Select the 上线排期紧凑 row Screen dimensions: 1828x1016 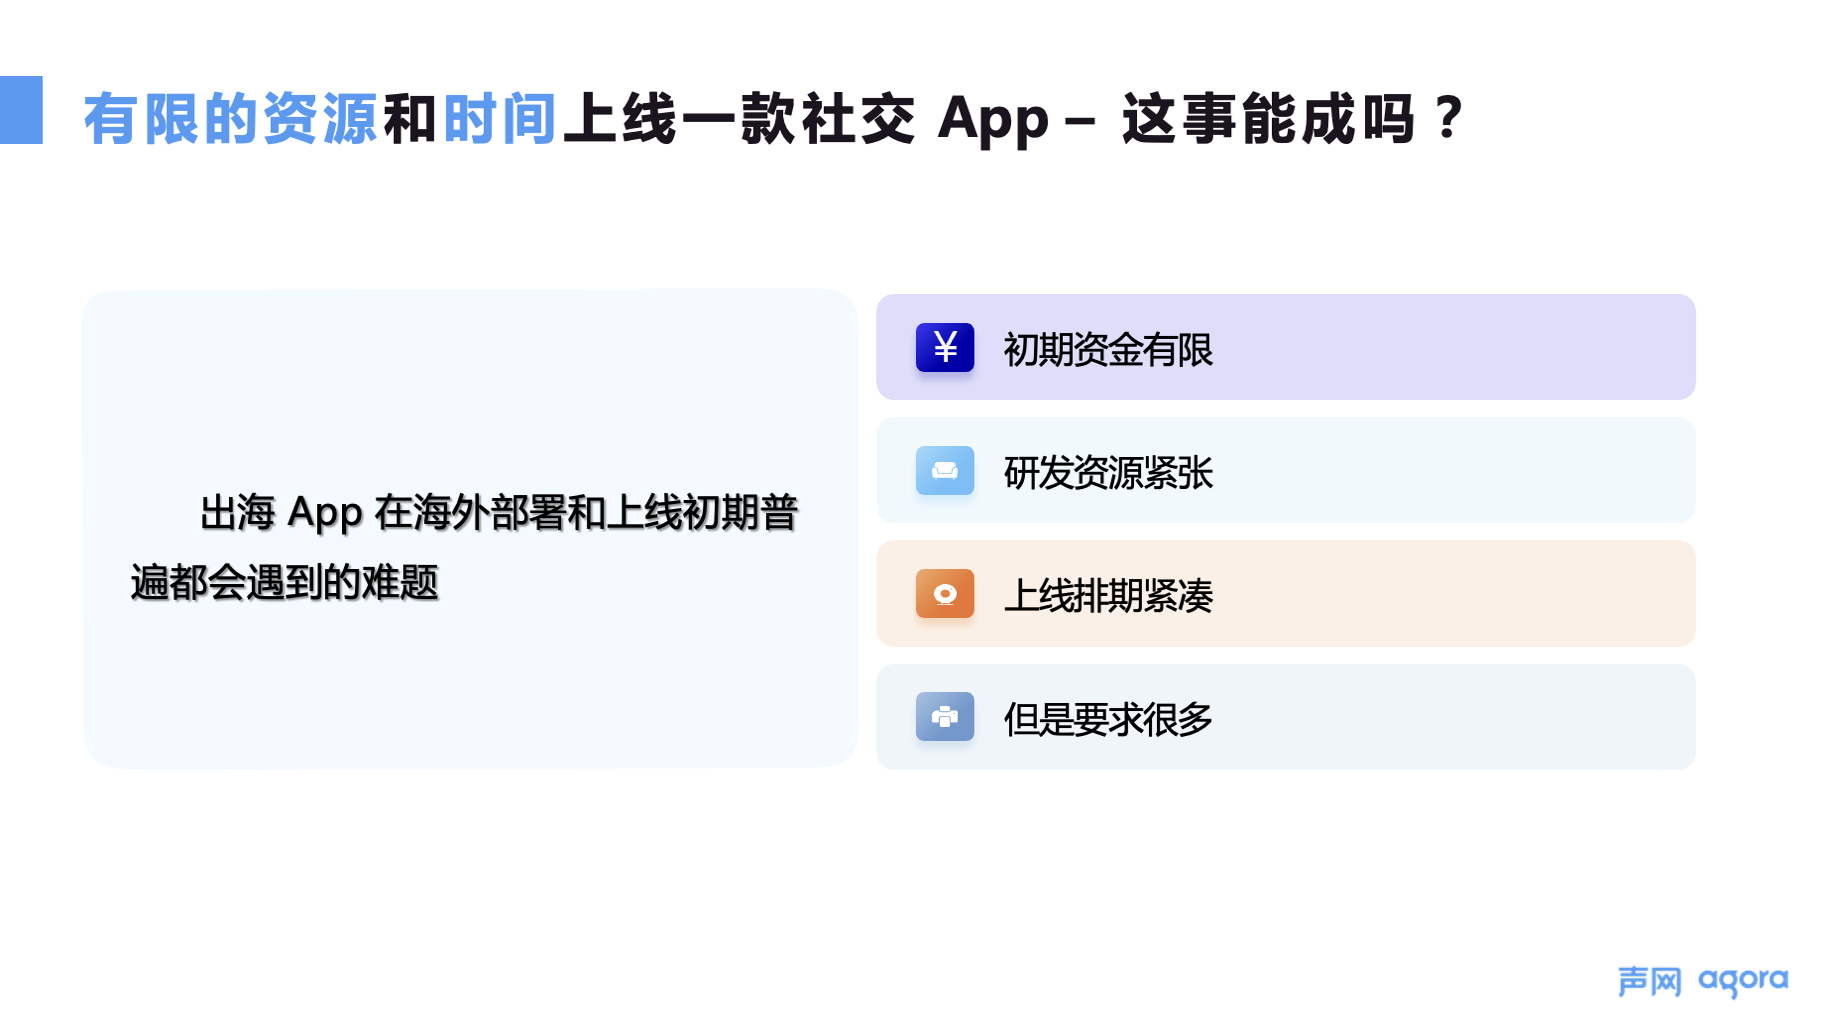tap(1285, 594)
